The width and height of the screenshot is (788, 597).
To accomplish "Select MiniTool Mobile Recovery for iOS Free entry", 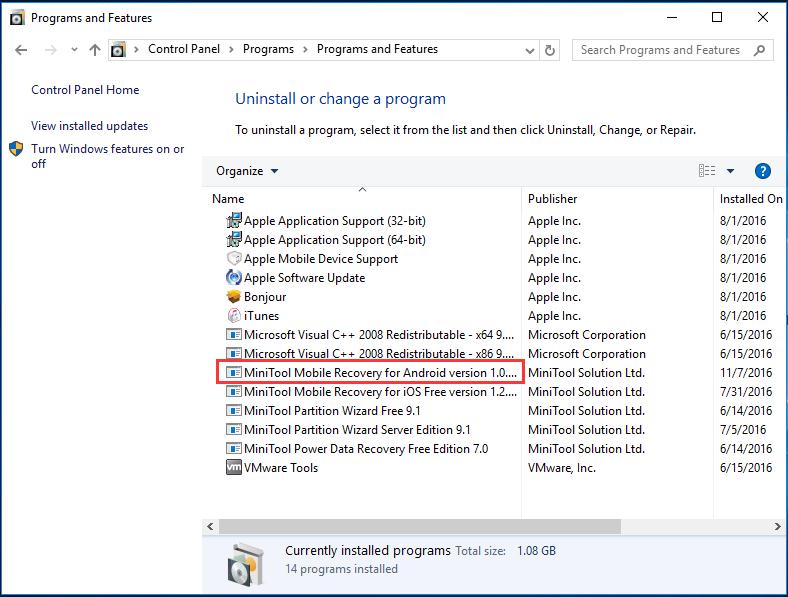I will (x=380, y=392).
